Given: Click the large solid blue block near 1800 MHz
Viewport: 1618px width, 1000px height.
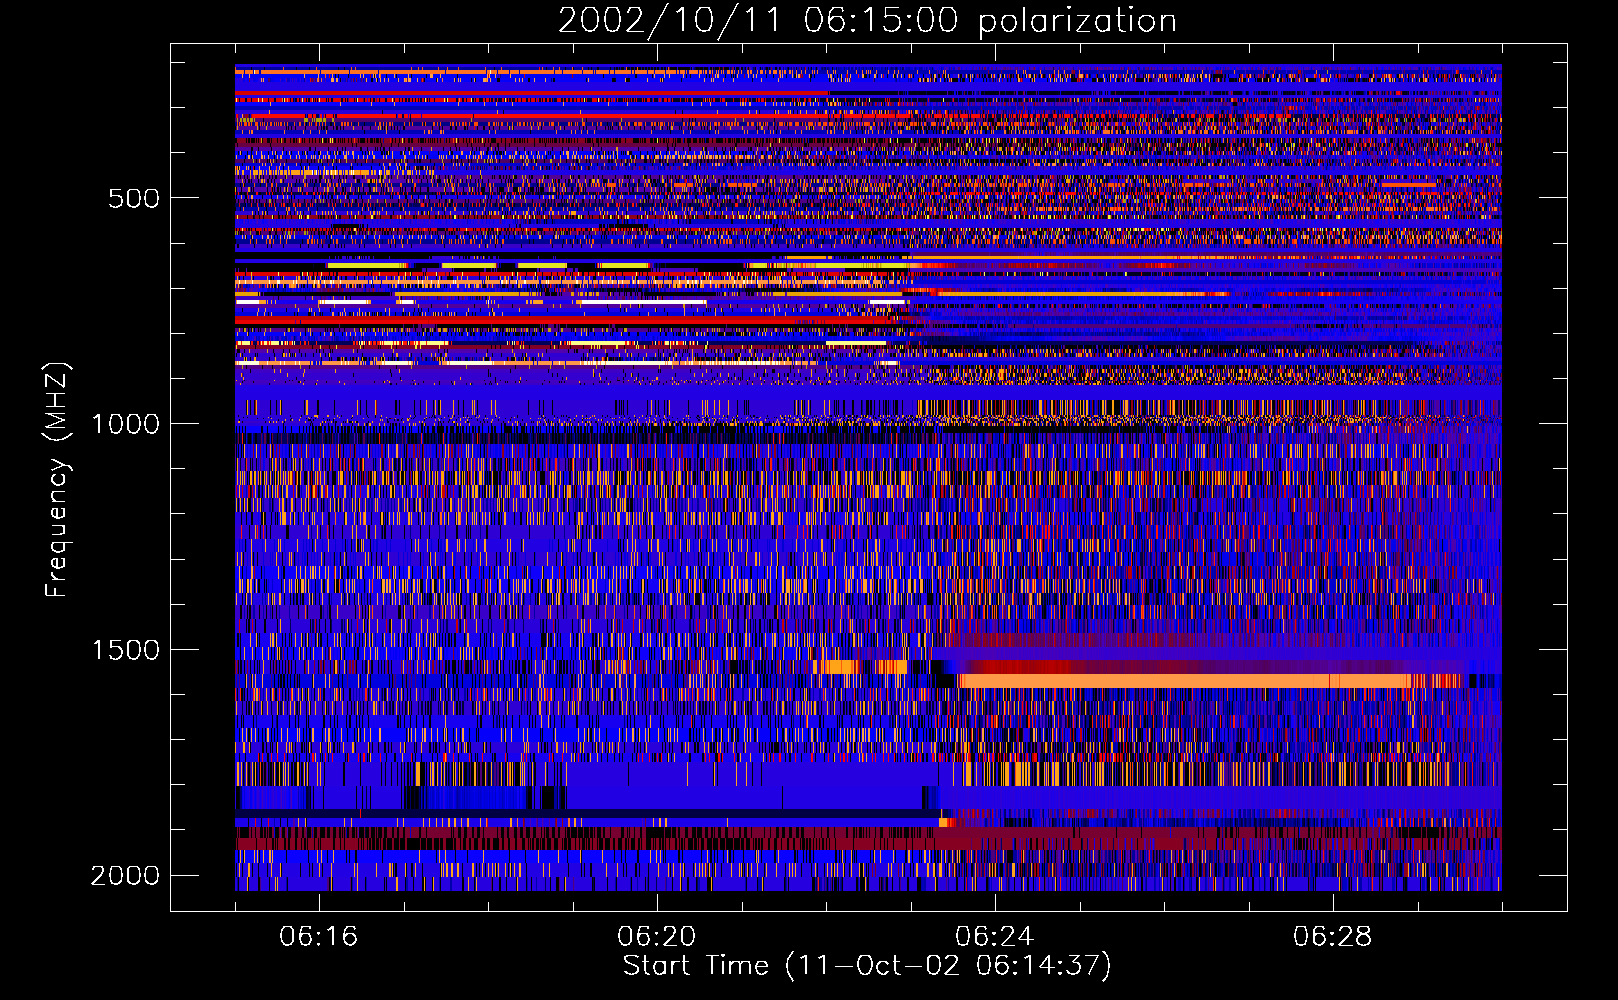Looking at the screenshot, I should (x=750, y=786).
